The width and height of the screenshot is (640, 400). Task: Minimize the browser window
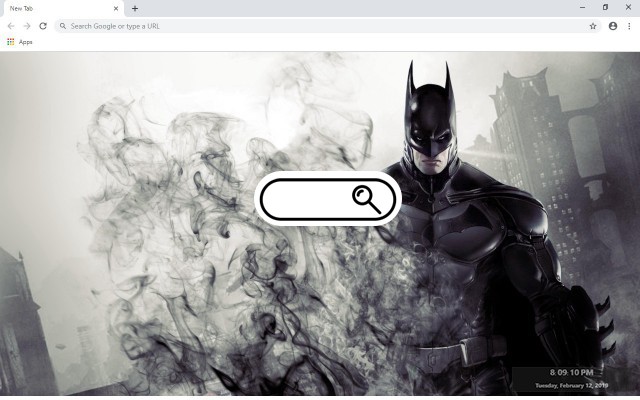click(x=582, y=8)
